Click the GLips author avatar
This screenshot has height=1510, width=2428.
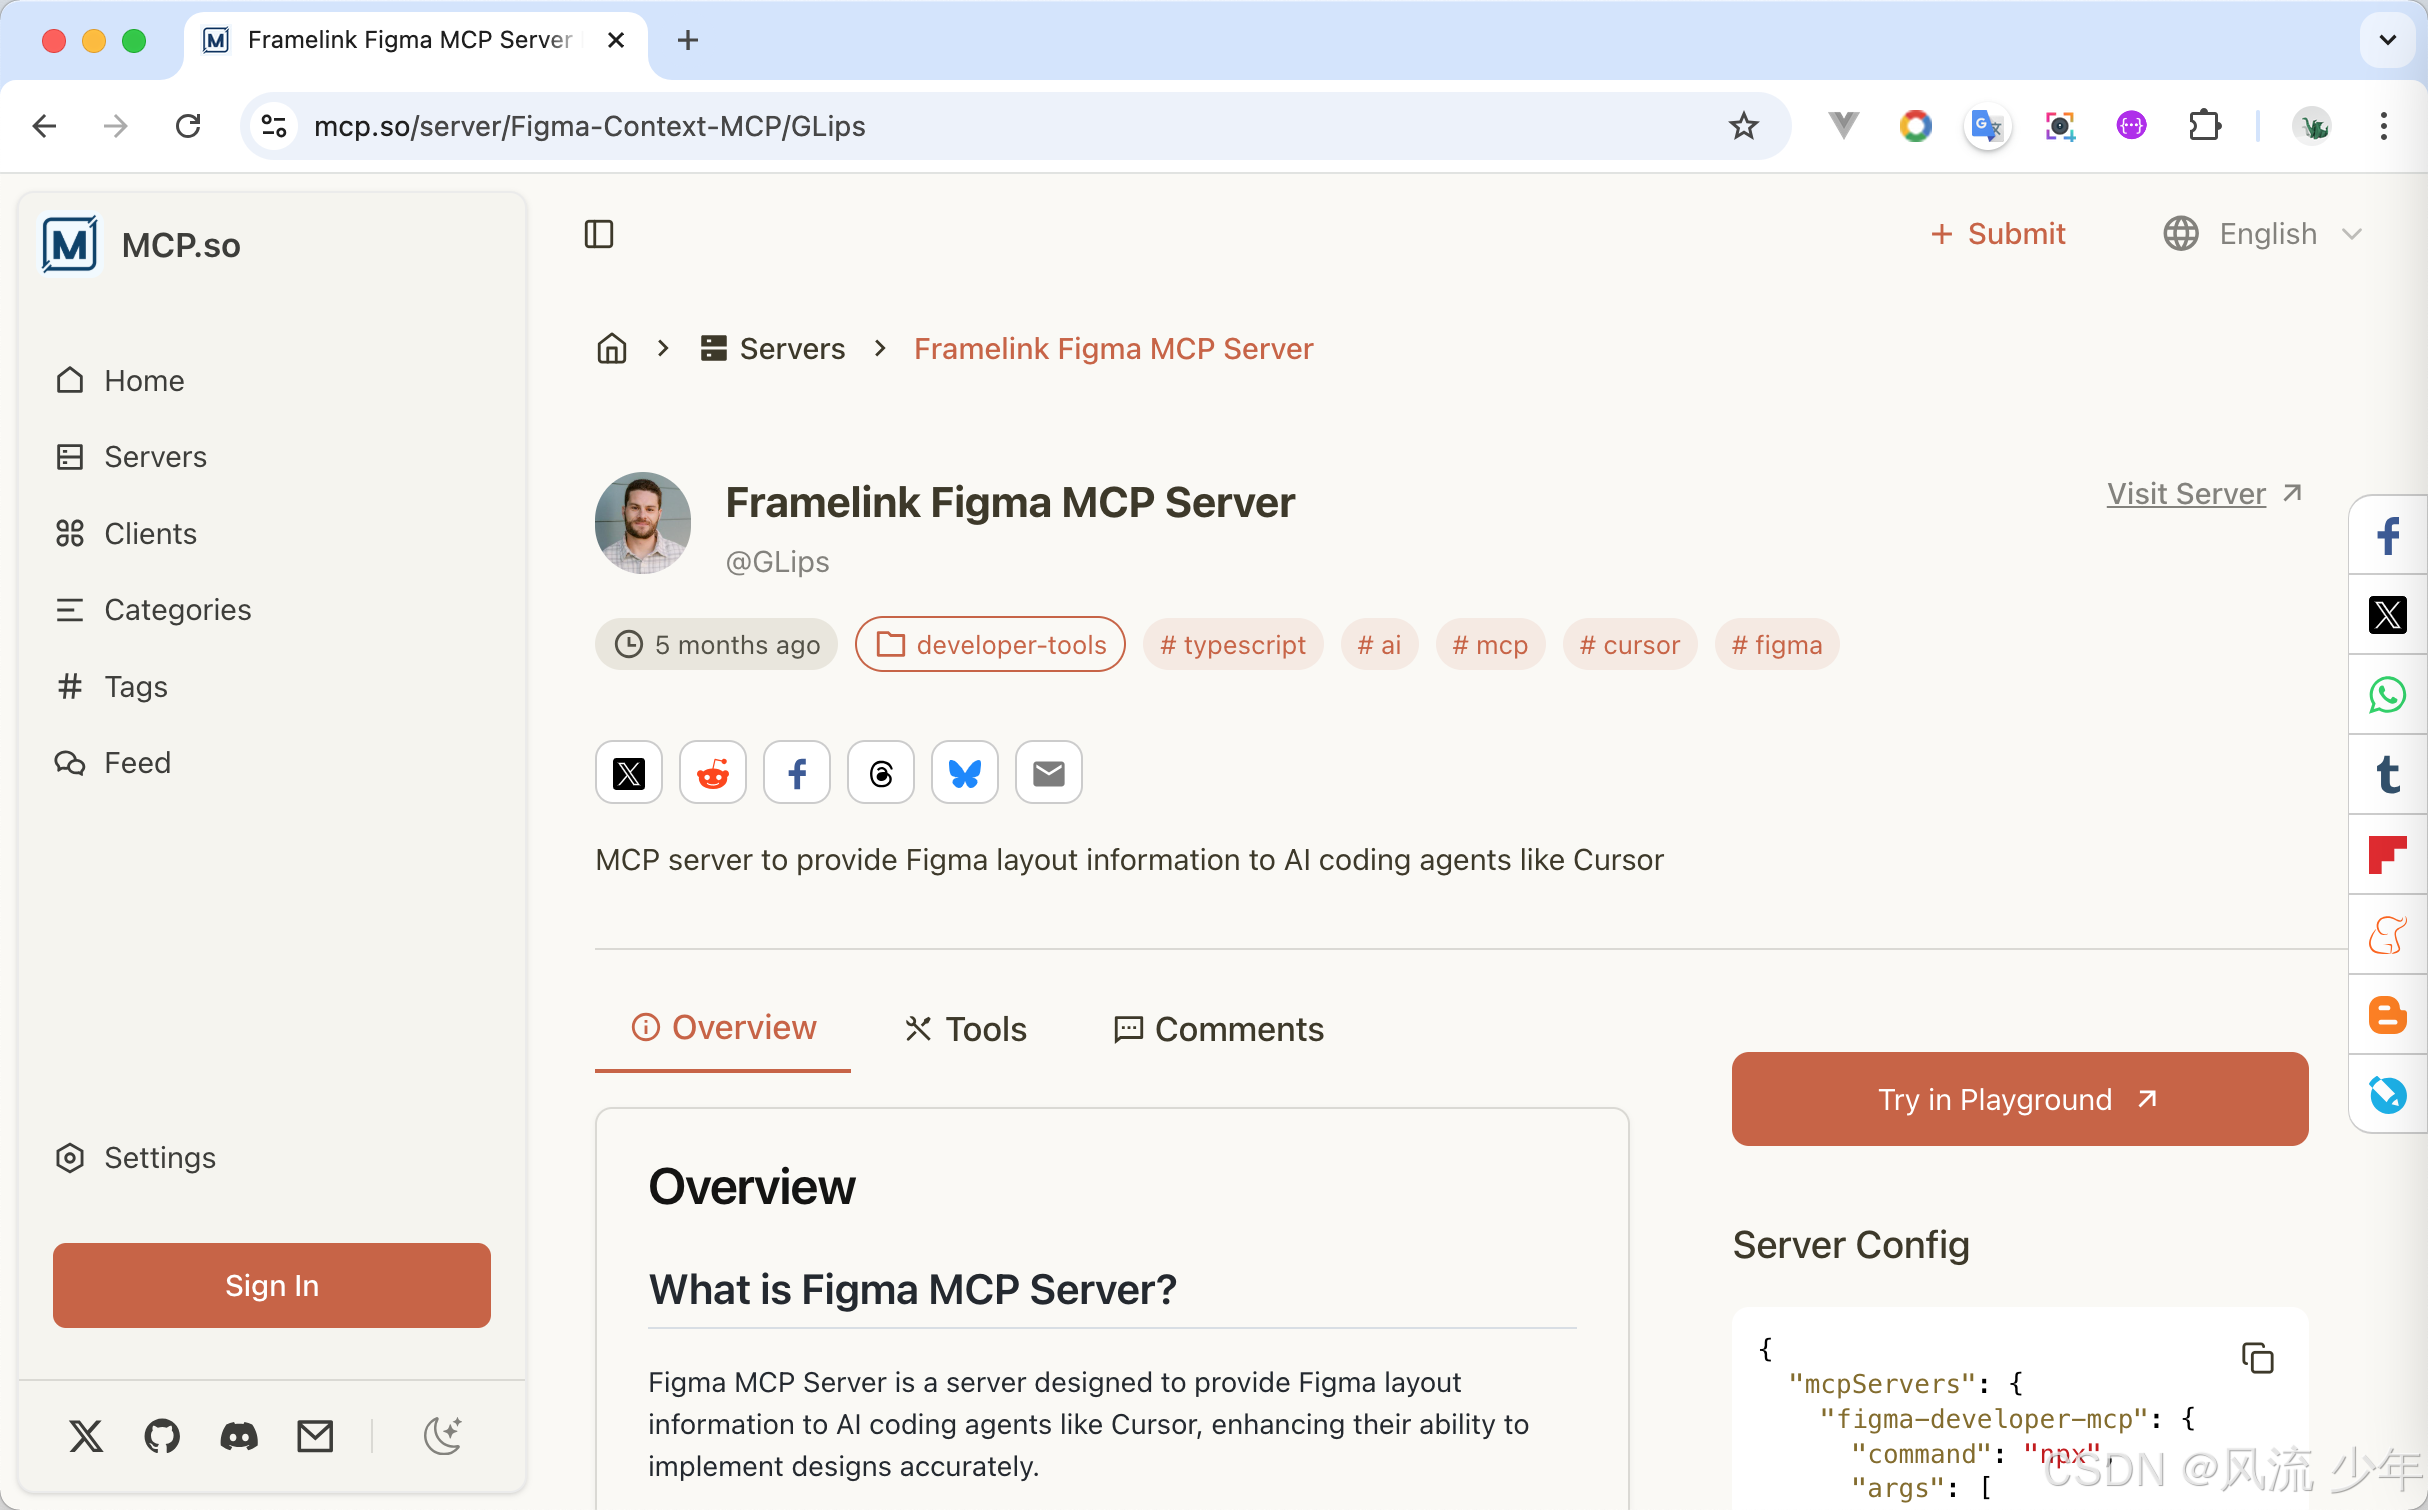coord(643,523)
